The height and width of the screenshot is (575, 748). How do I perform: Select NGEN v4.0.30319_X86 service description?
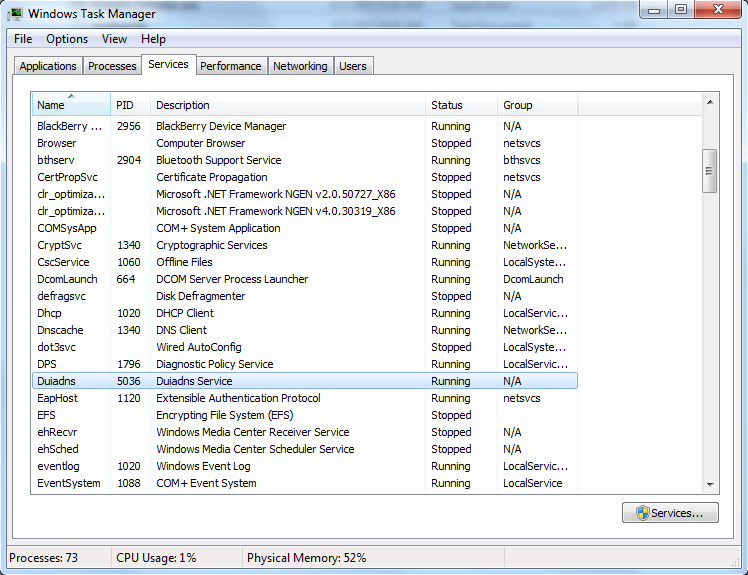(276, 211)
